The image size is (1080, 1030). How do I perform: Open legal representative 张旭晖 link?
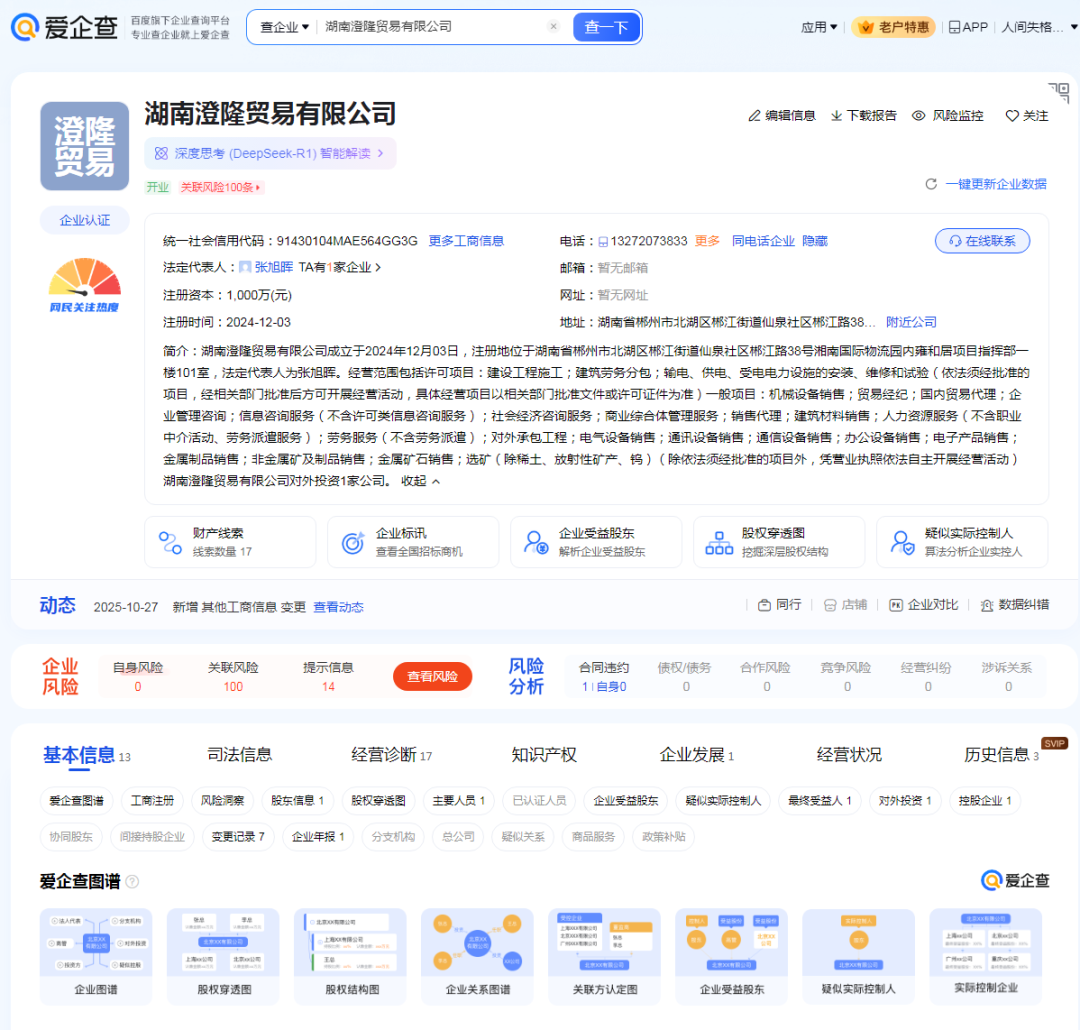point(273,267)
